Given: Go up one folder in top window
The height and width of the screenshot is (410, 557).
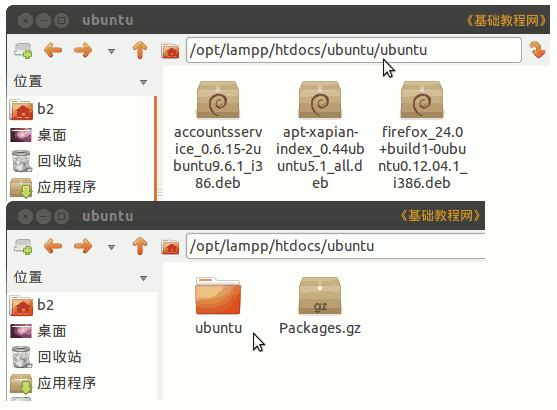Looking at the screenshot, I should click(x=140, y=50).
